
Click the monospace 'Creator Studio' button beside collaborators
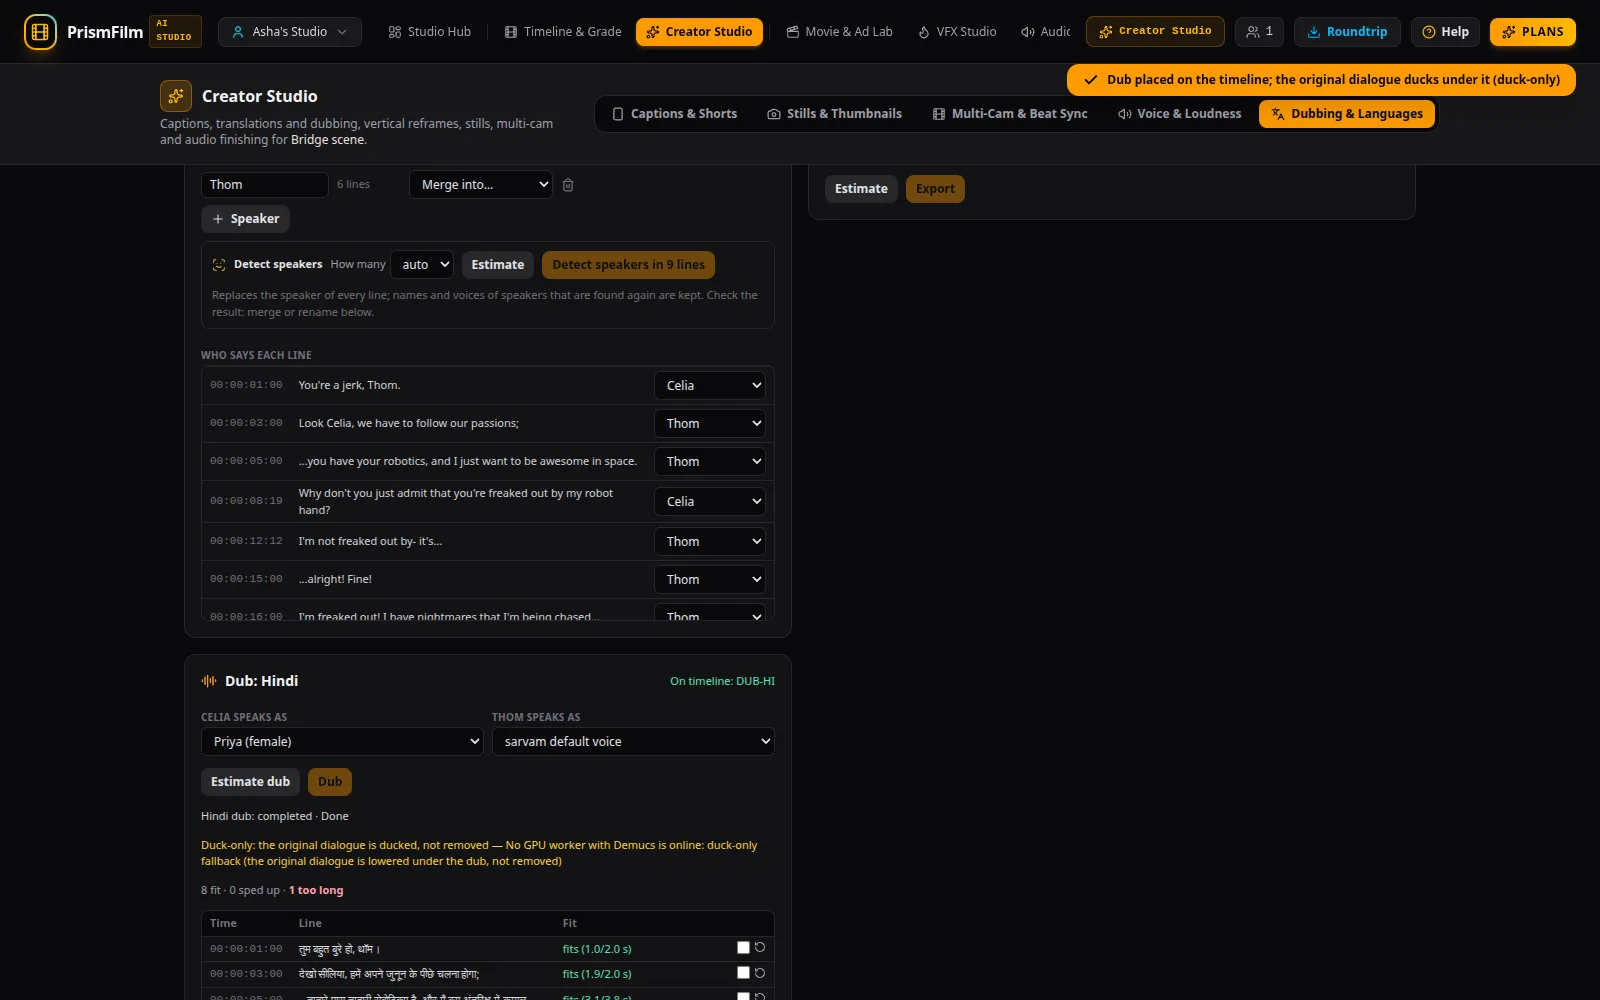pos(1155,32)
